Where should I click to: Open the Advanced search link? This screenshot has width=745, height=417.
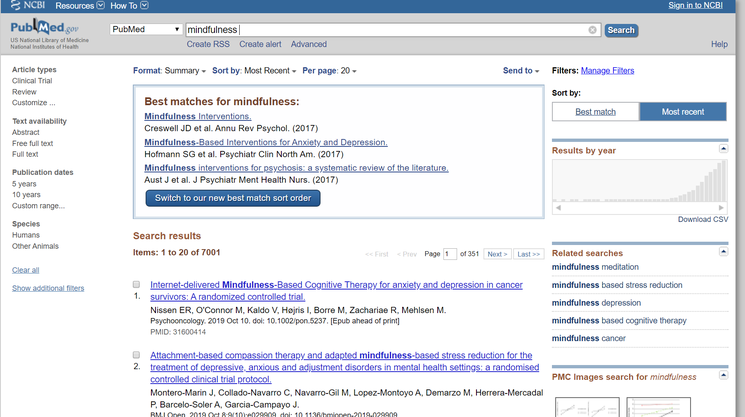(308, 44)
